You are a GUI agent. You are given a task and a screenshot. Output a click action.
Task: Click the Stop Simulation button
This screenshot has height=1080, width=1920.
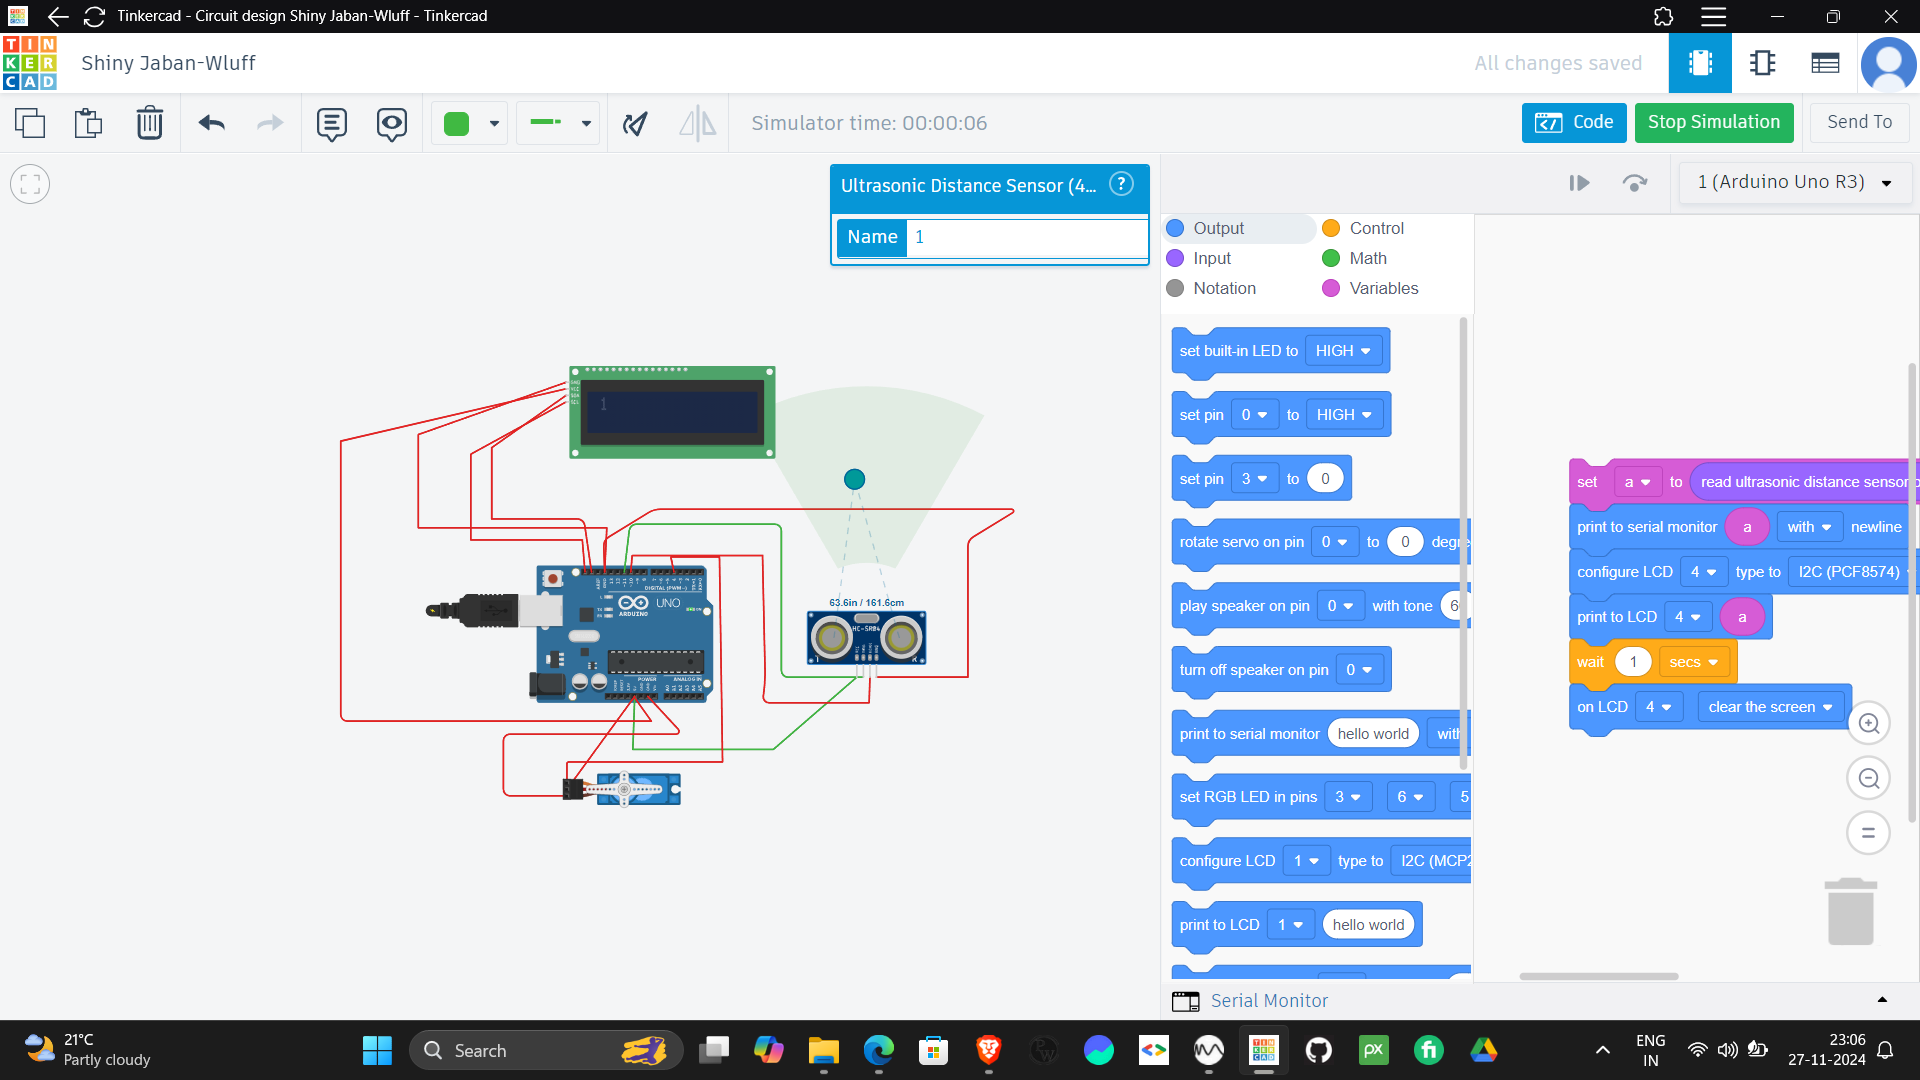1713,122
